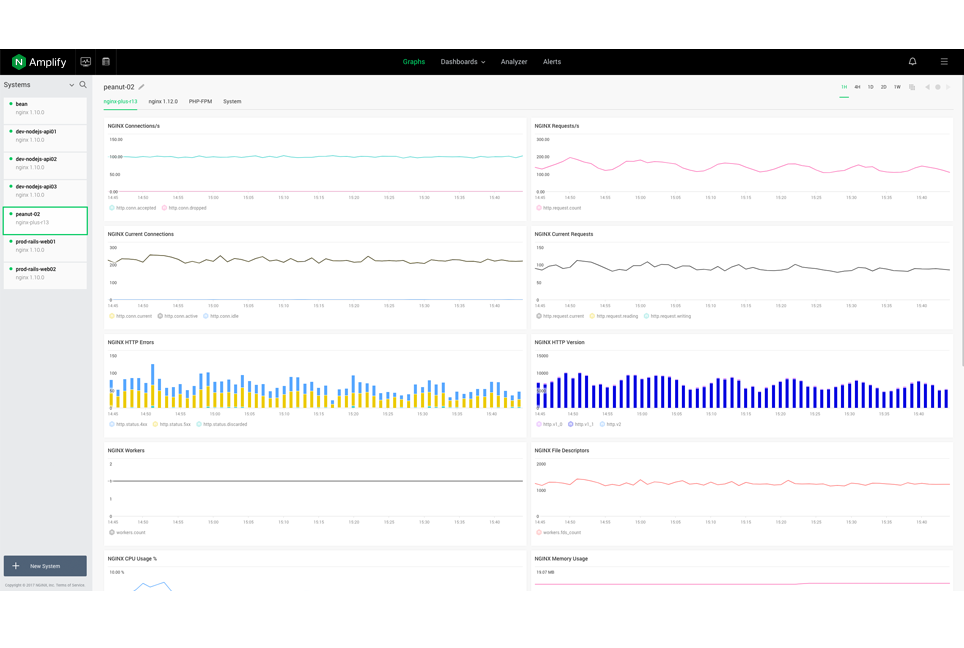Click the copy graphs icon
Screen dimensions: 964x648
(912, 87)
